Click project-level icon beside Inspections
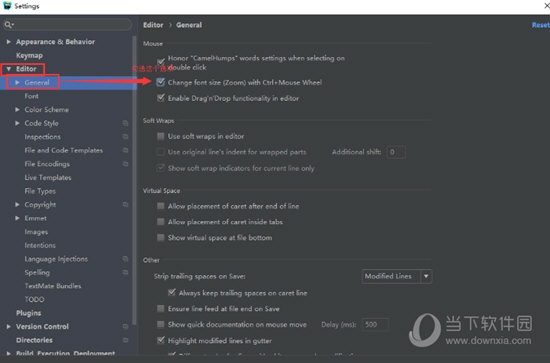Screen dimensions: 550x363 125,137
